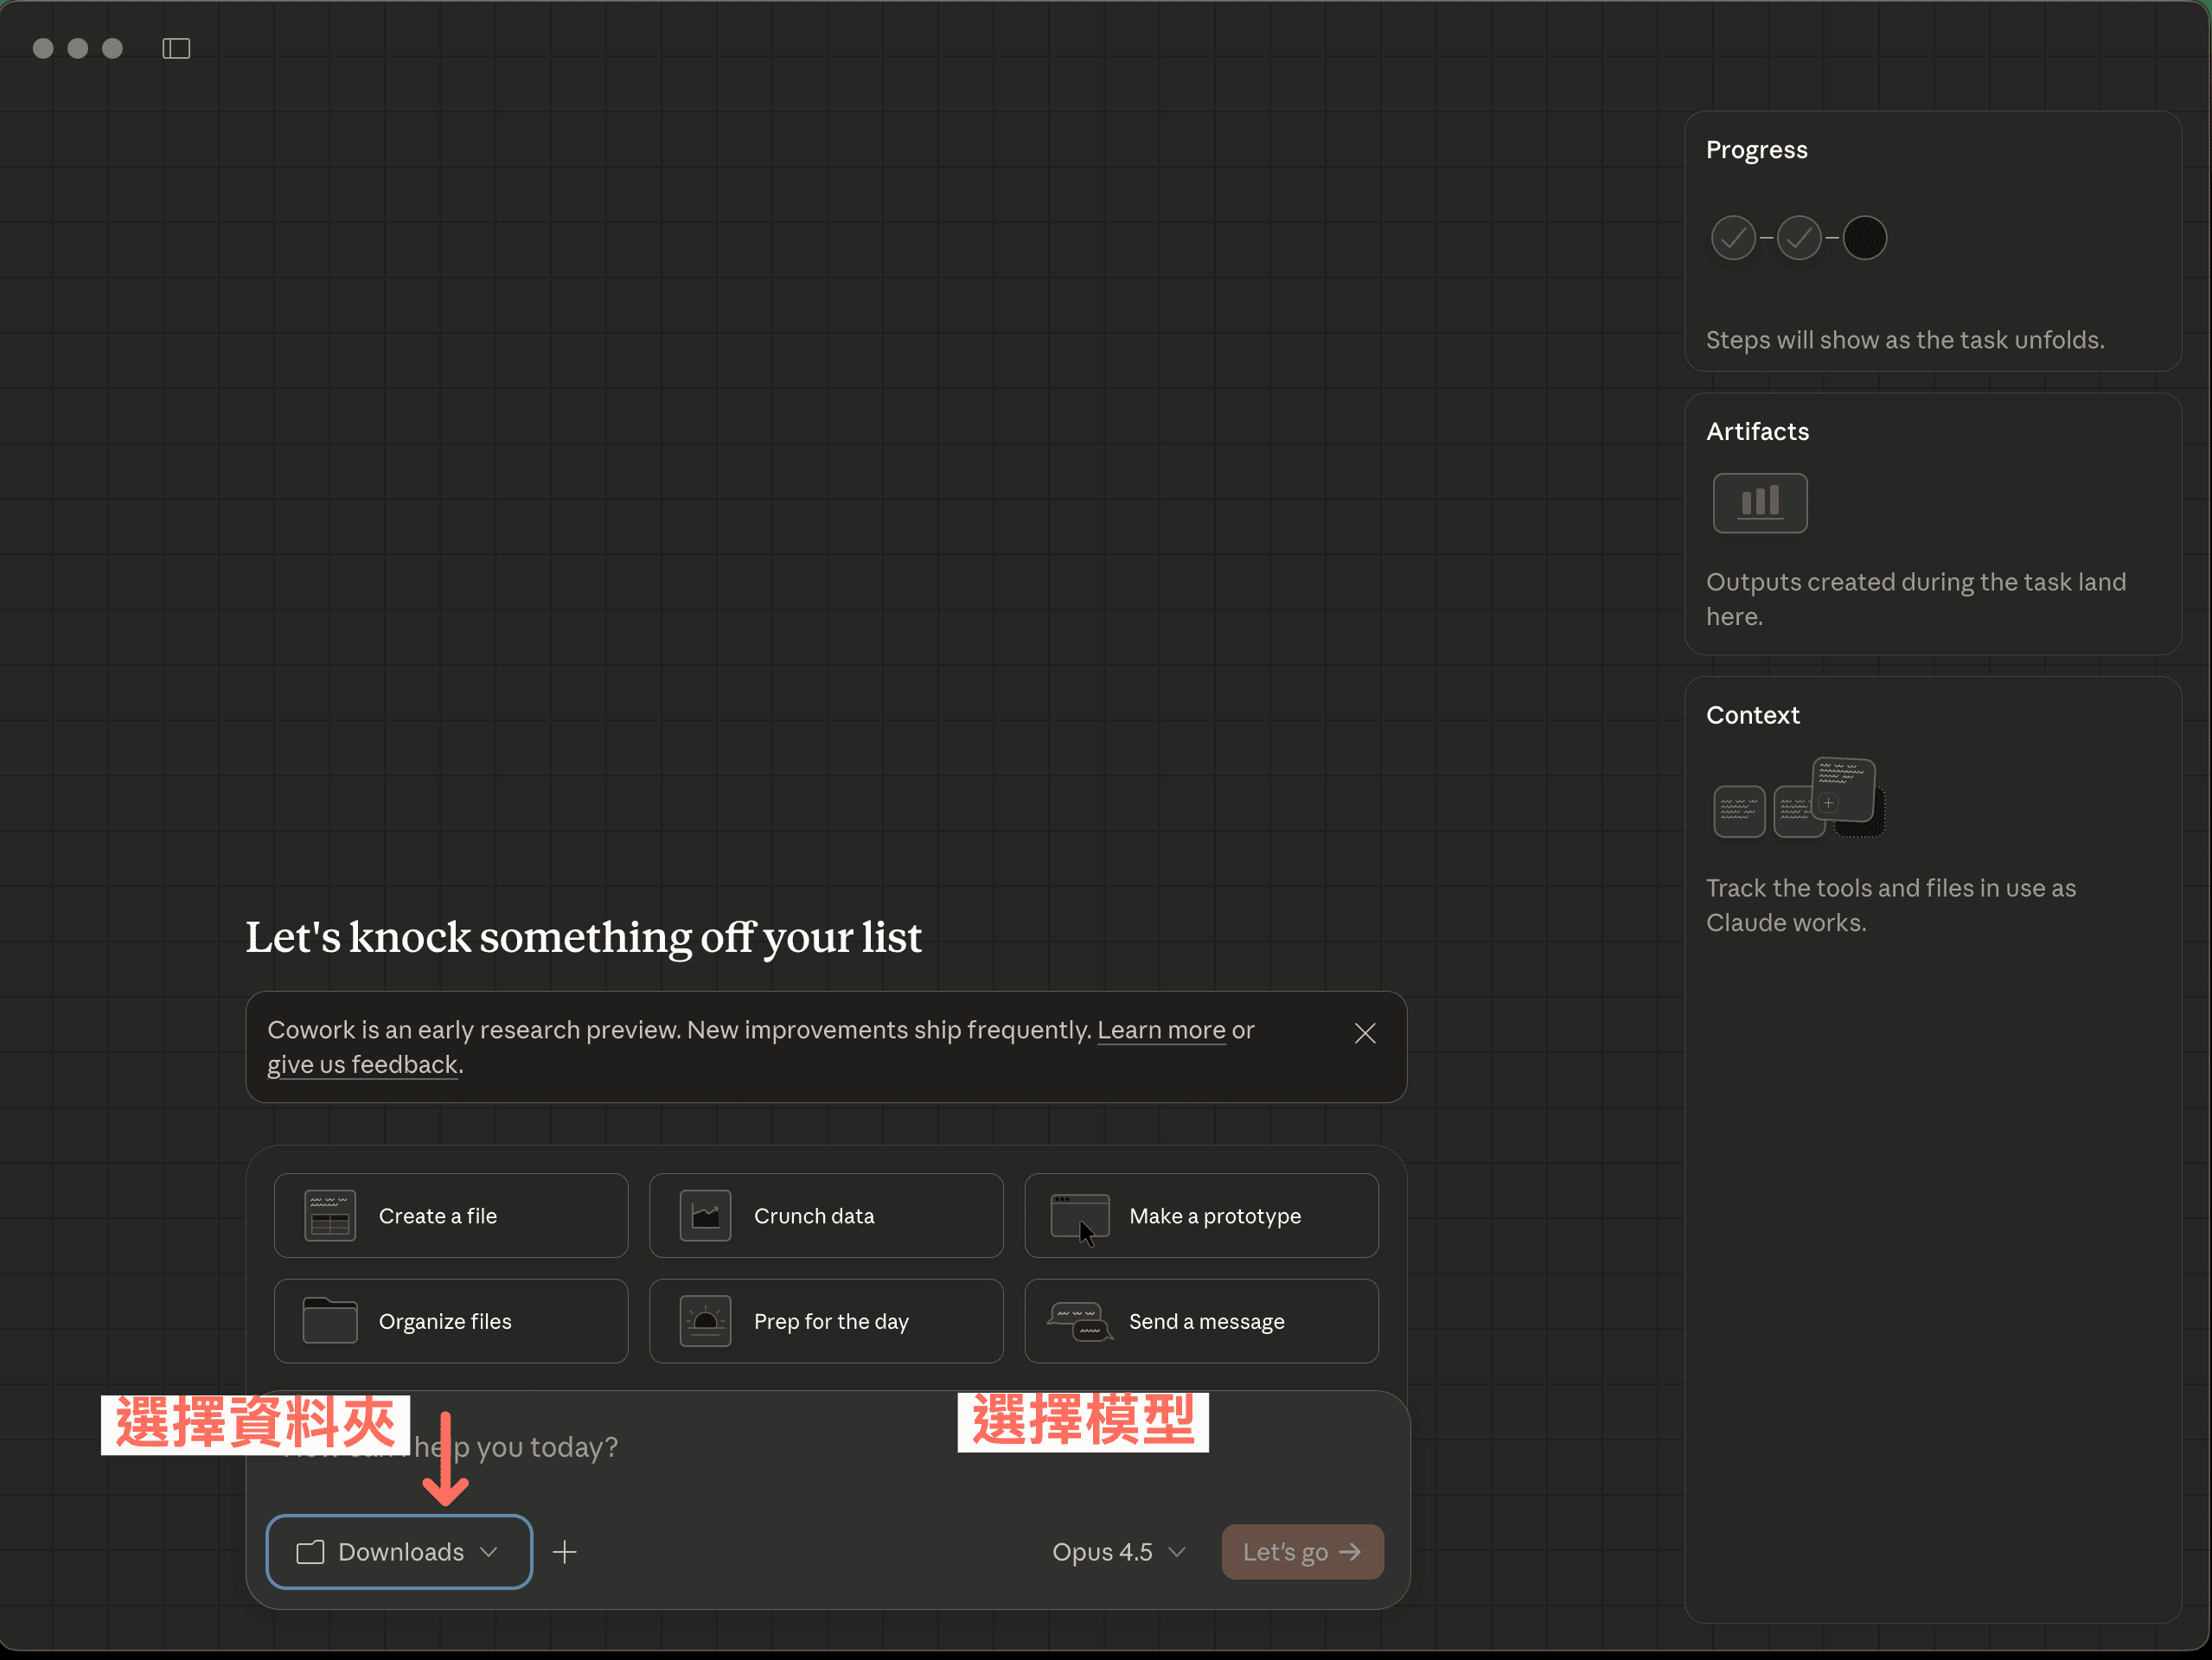Click the Crunch data chart icon
Screen dimensions: 2212x1660
point(705,1216)
